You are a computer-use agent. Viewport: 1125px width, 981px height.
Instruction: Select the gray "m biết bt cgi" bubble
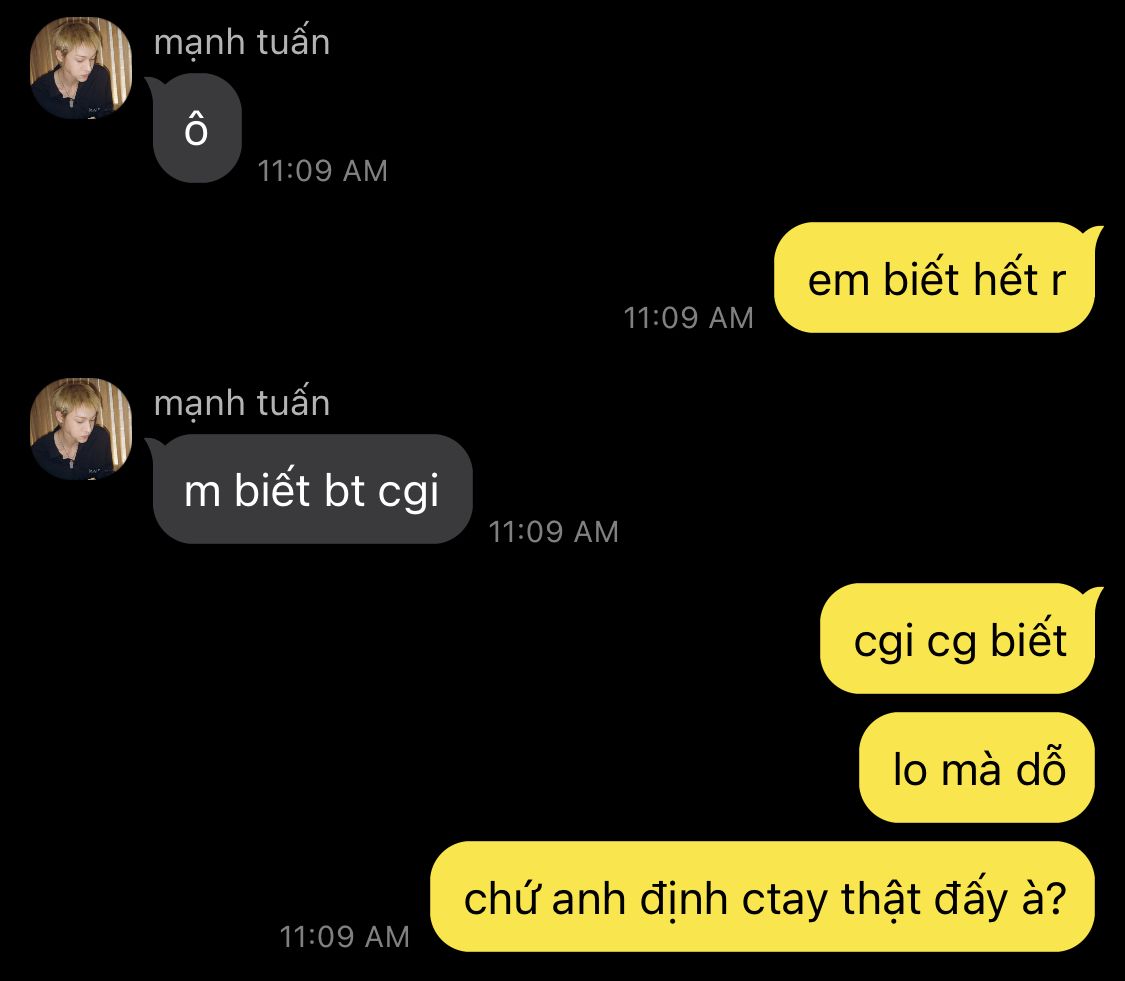point(312,489)
